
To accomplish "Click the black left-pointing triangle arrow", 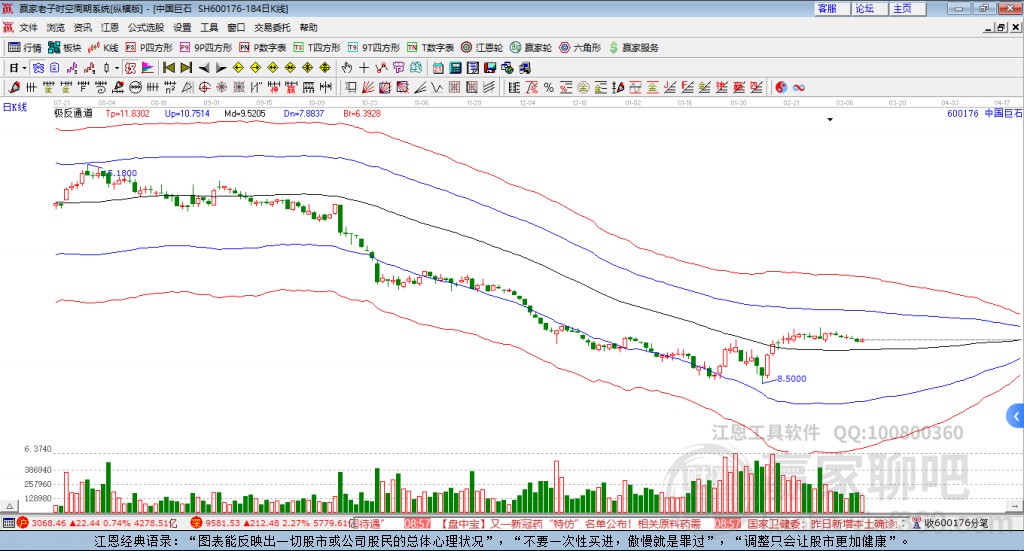I will coord(204,68).
